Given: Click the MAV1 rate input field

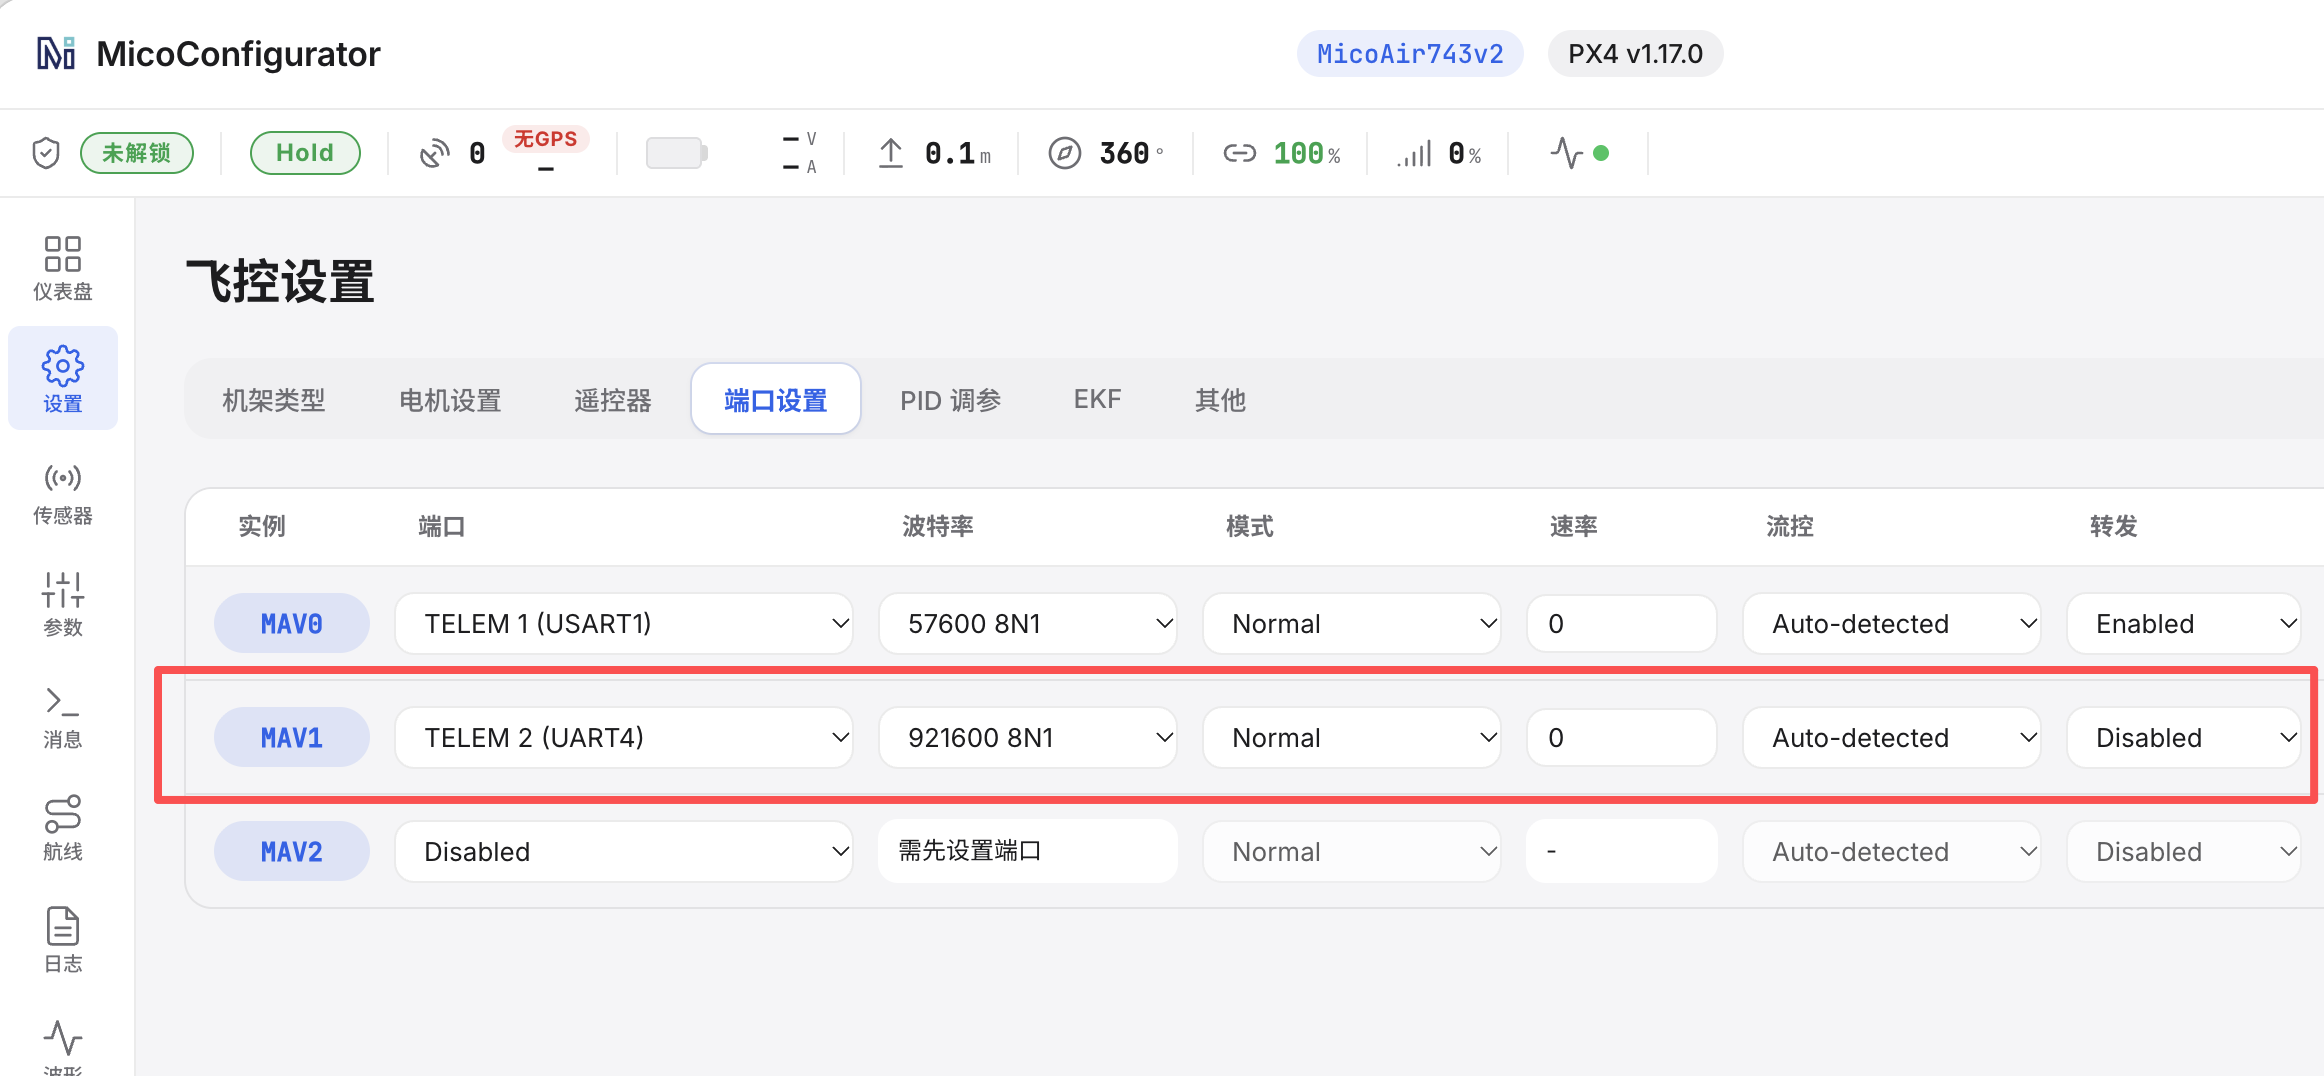Looking at the screenshot, I should (x=1622, y=738).
